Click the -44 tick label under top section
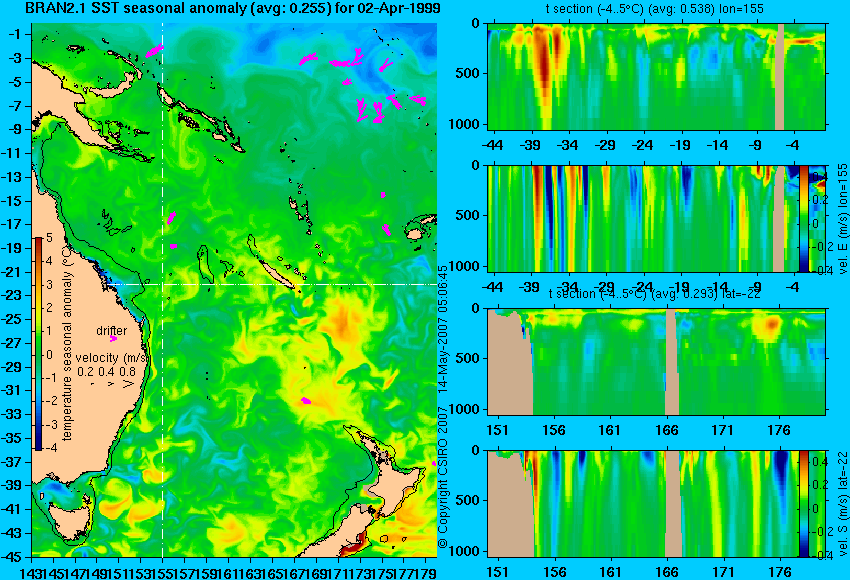The width and height of the screenshot is (850, 580). tap(493, 145)
